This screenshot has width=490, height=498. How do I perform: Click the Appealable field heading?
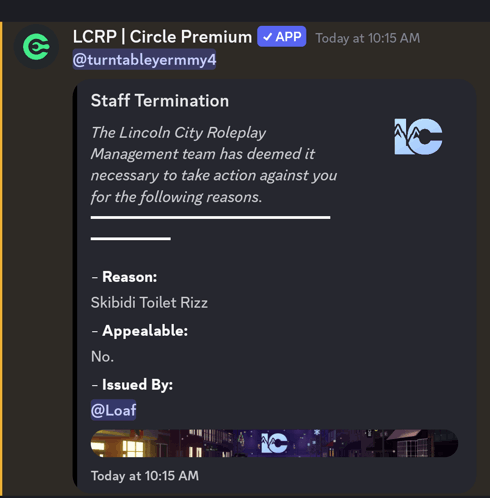pos(145,331)
